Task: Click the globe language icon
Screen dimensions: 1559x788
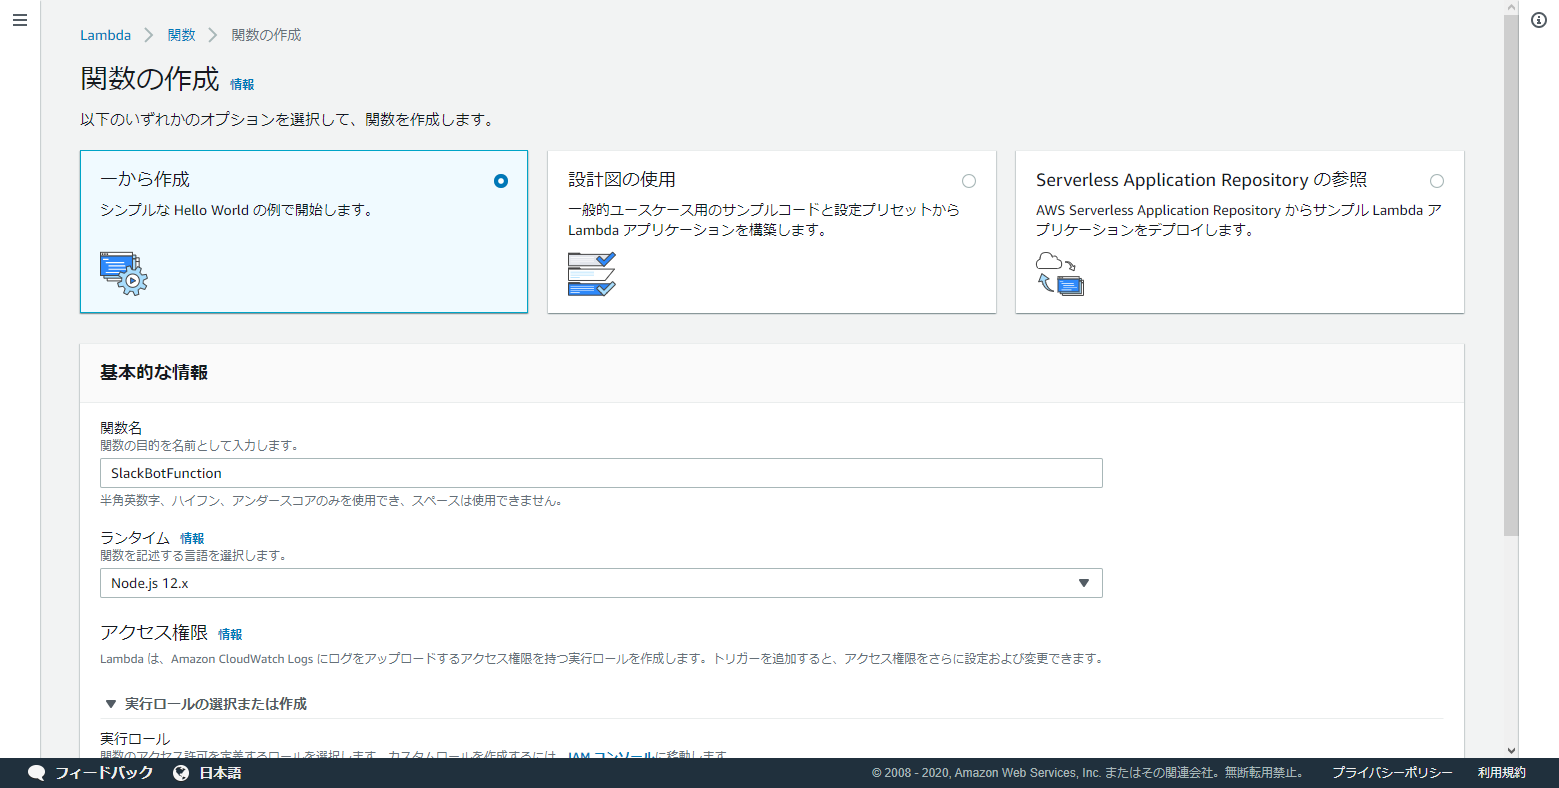Action: click(x=181, y=773)
